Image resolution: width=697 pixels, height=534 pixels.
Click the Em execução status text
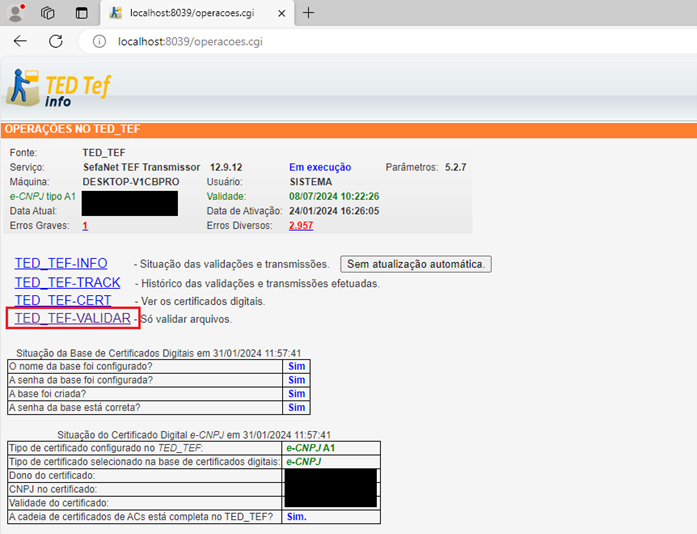[x=320, y=167]
